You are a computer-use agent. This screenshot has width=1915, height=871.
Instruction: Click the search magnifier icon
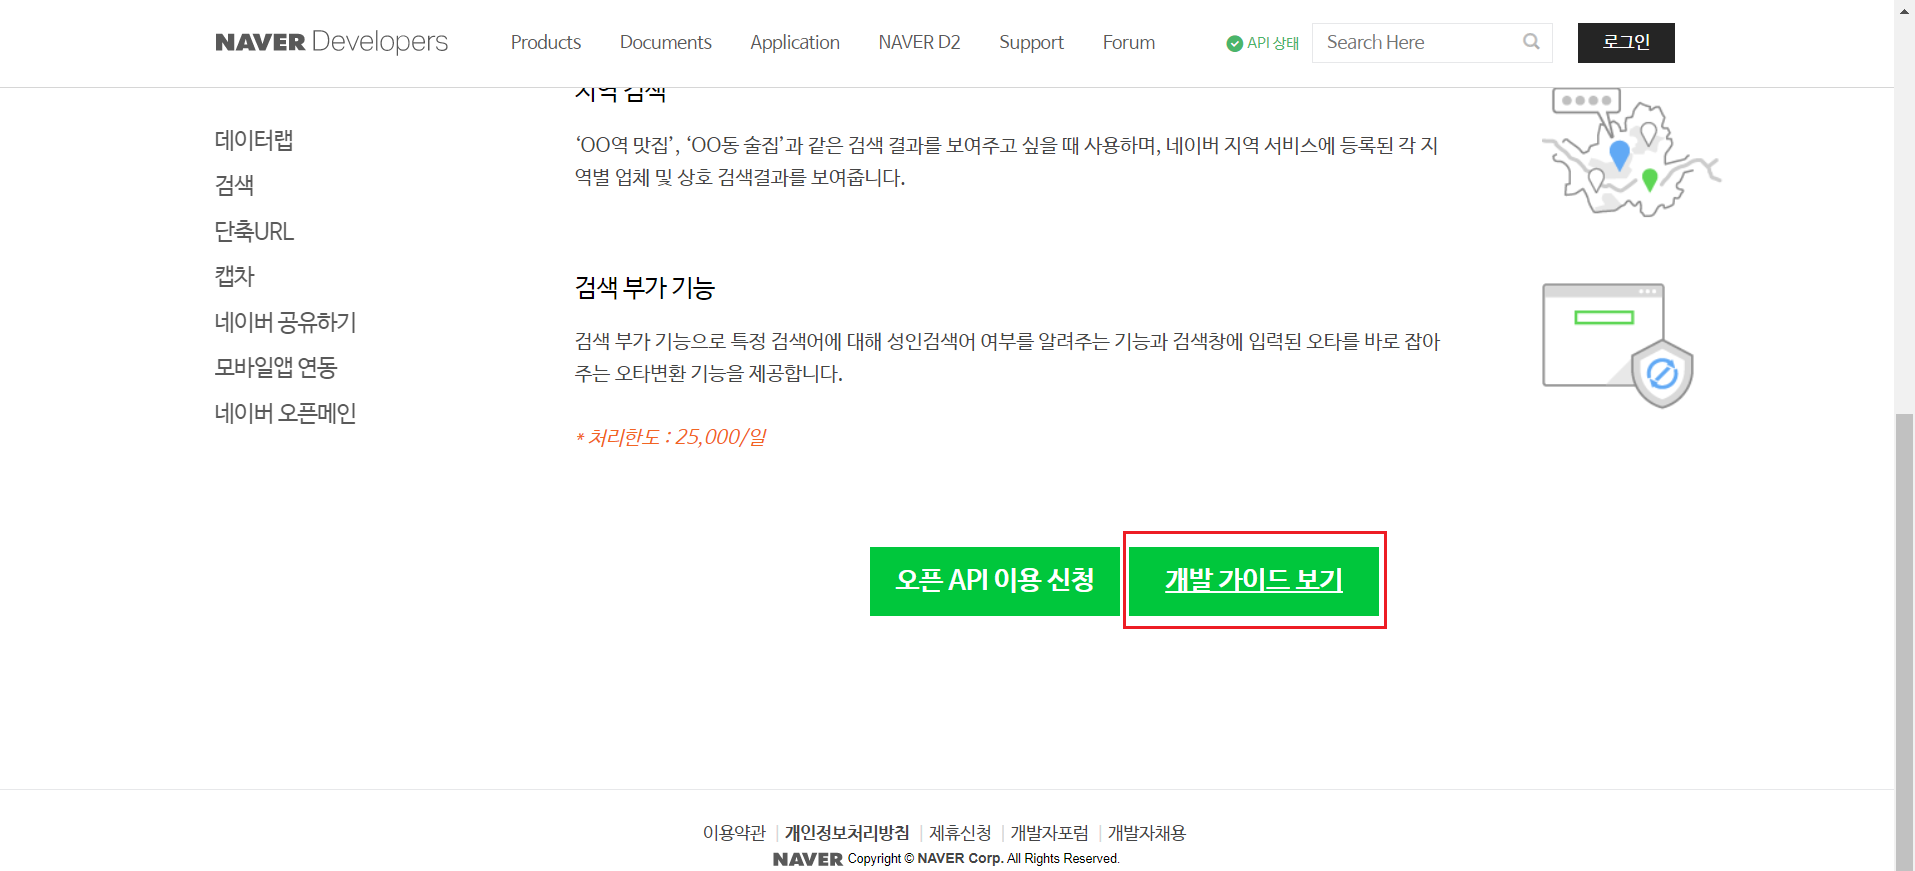tap(1531, 42)
